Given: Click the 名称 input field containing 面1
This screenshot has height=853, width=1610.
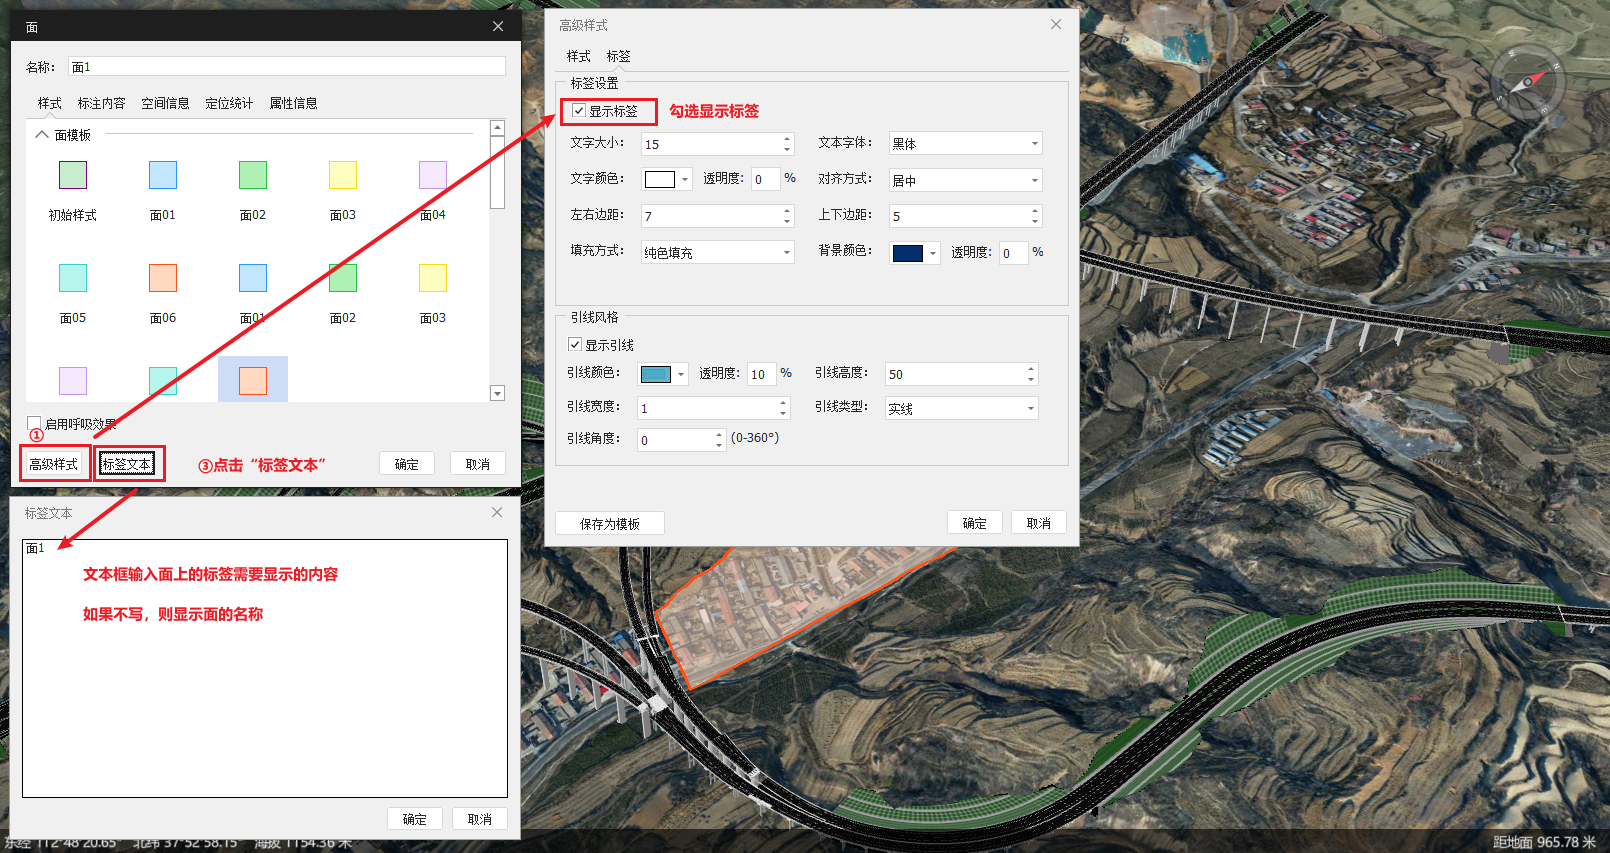Looking at the screenshot, I should coord(286,67).
